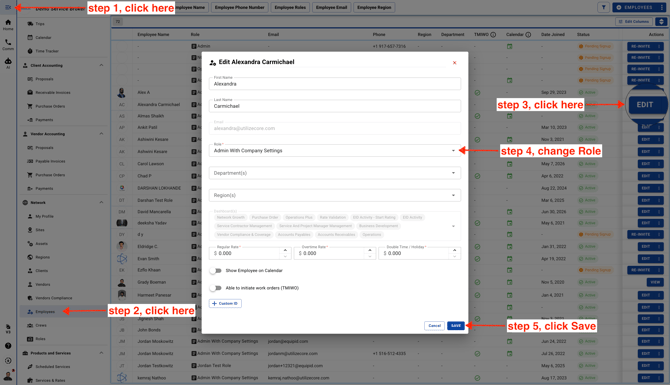
Task: Open Crews in the sidebar
Action: (41, 326)
